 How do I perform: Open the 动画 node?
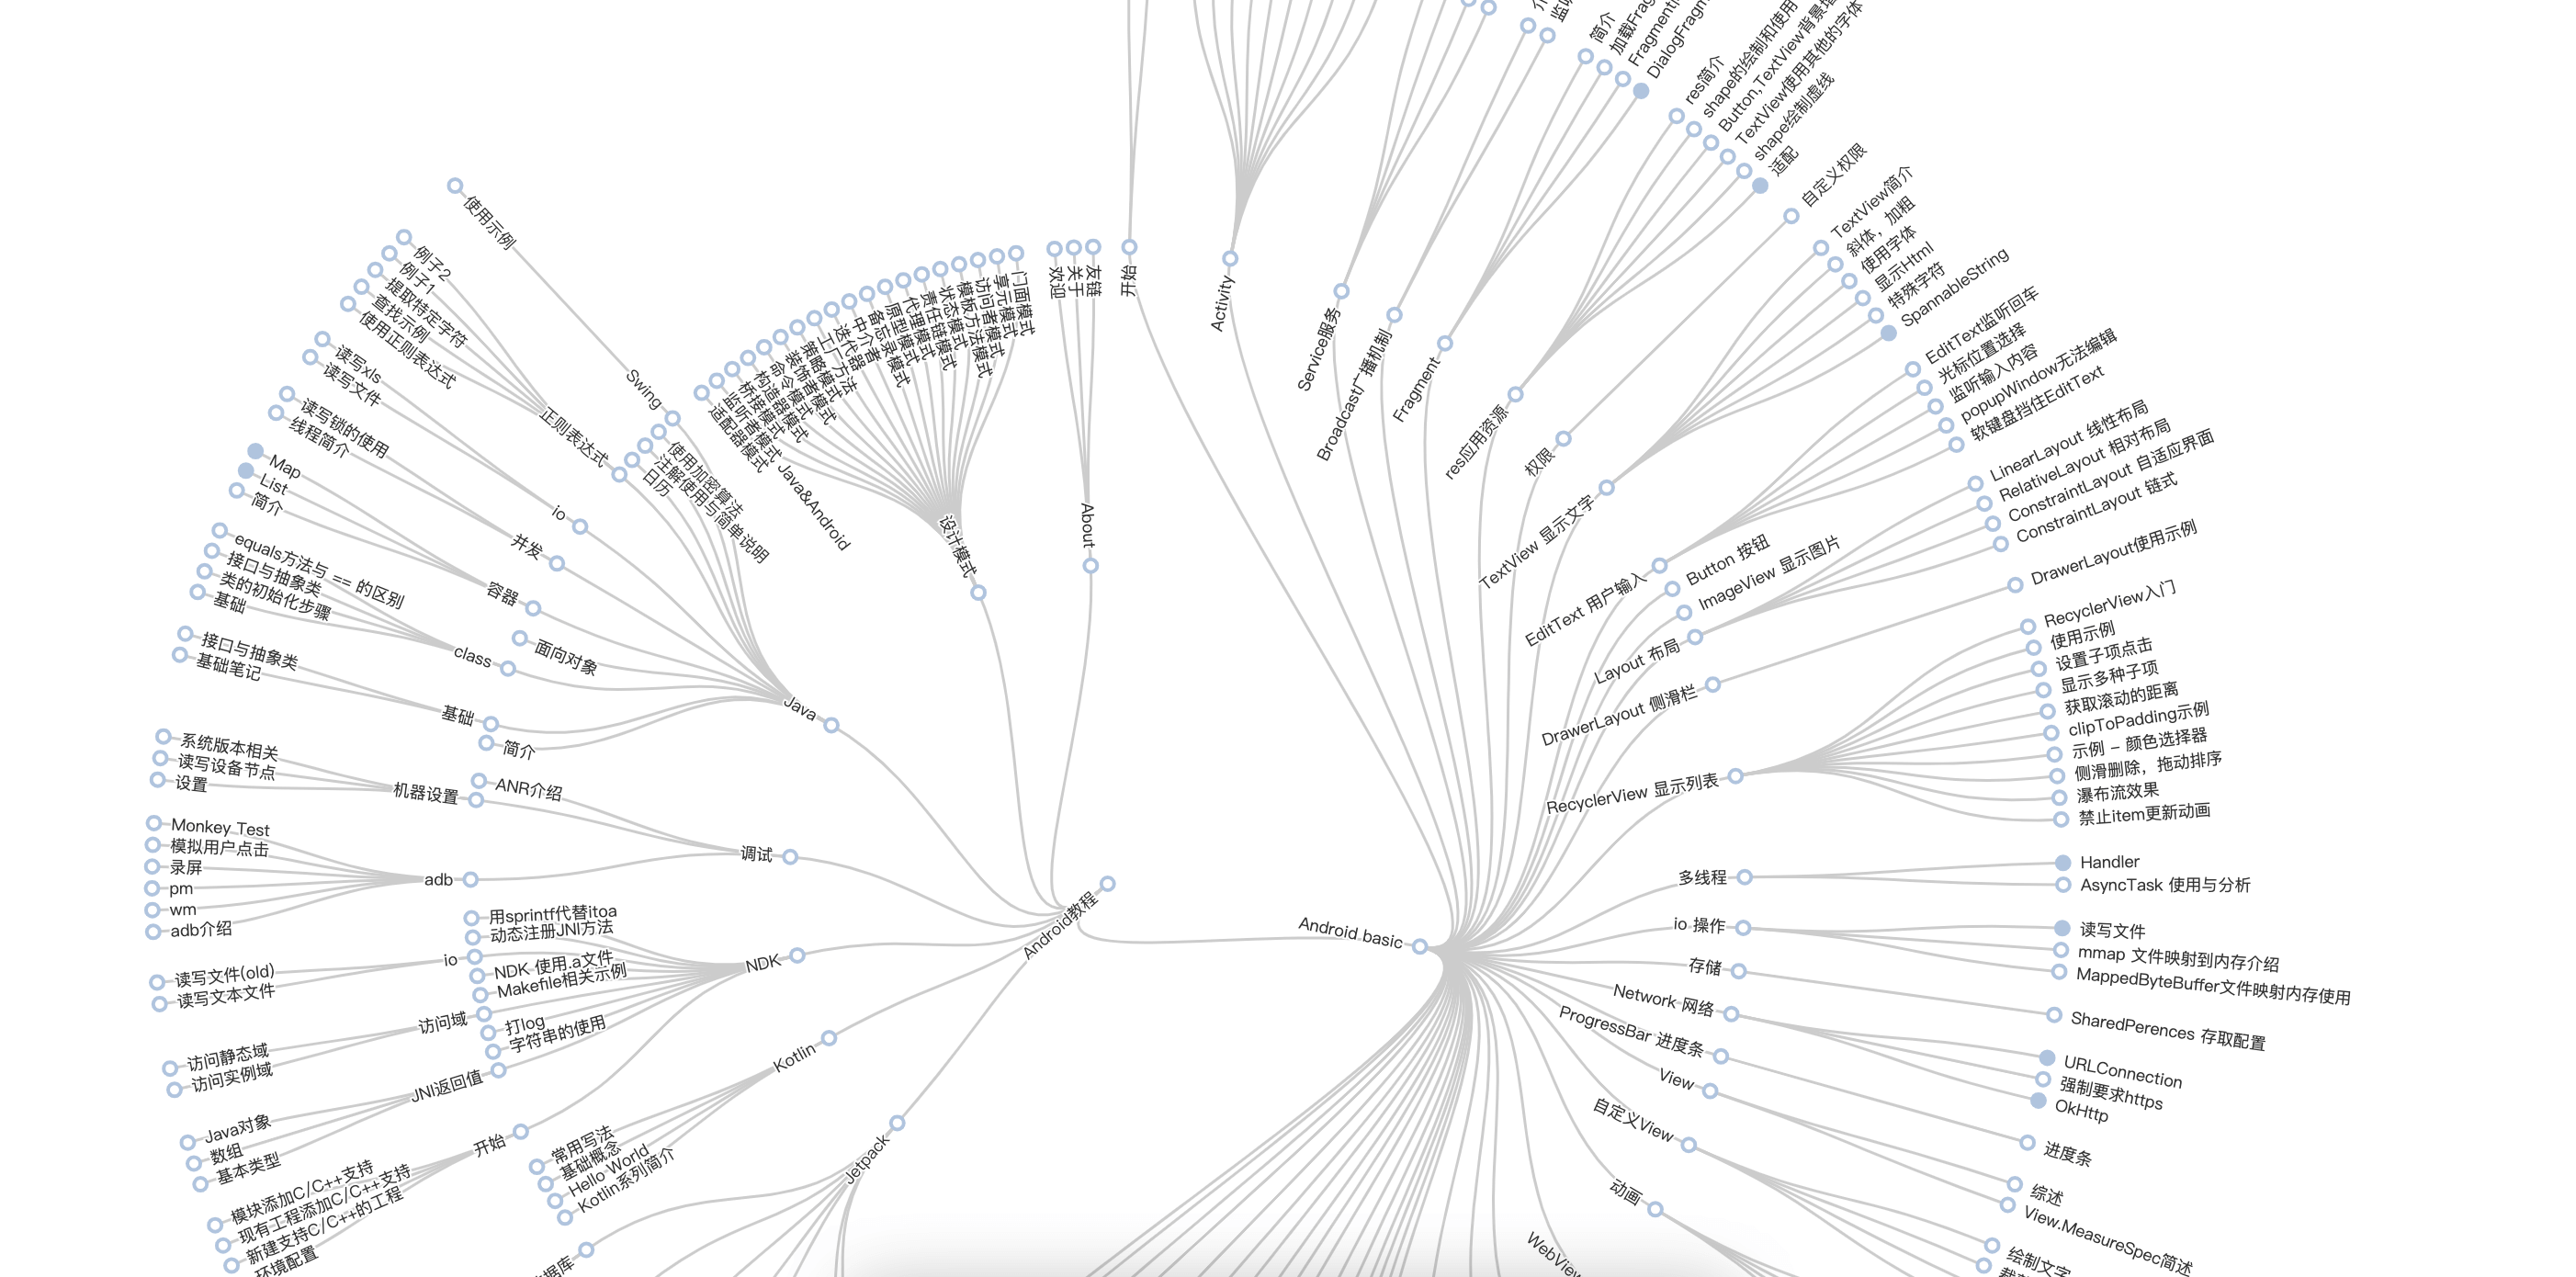click(1655, 1210)
